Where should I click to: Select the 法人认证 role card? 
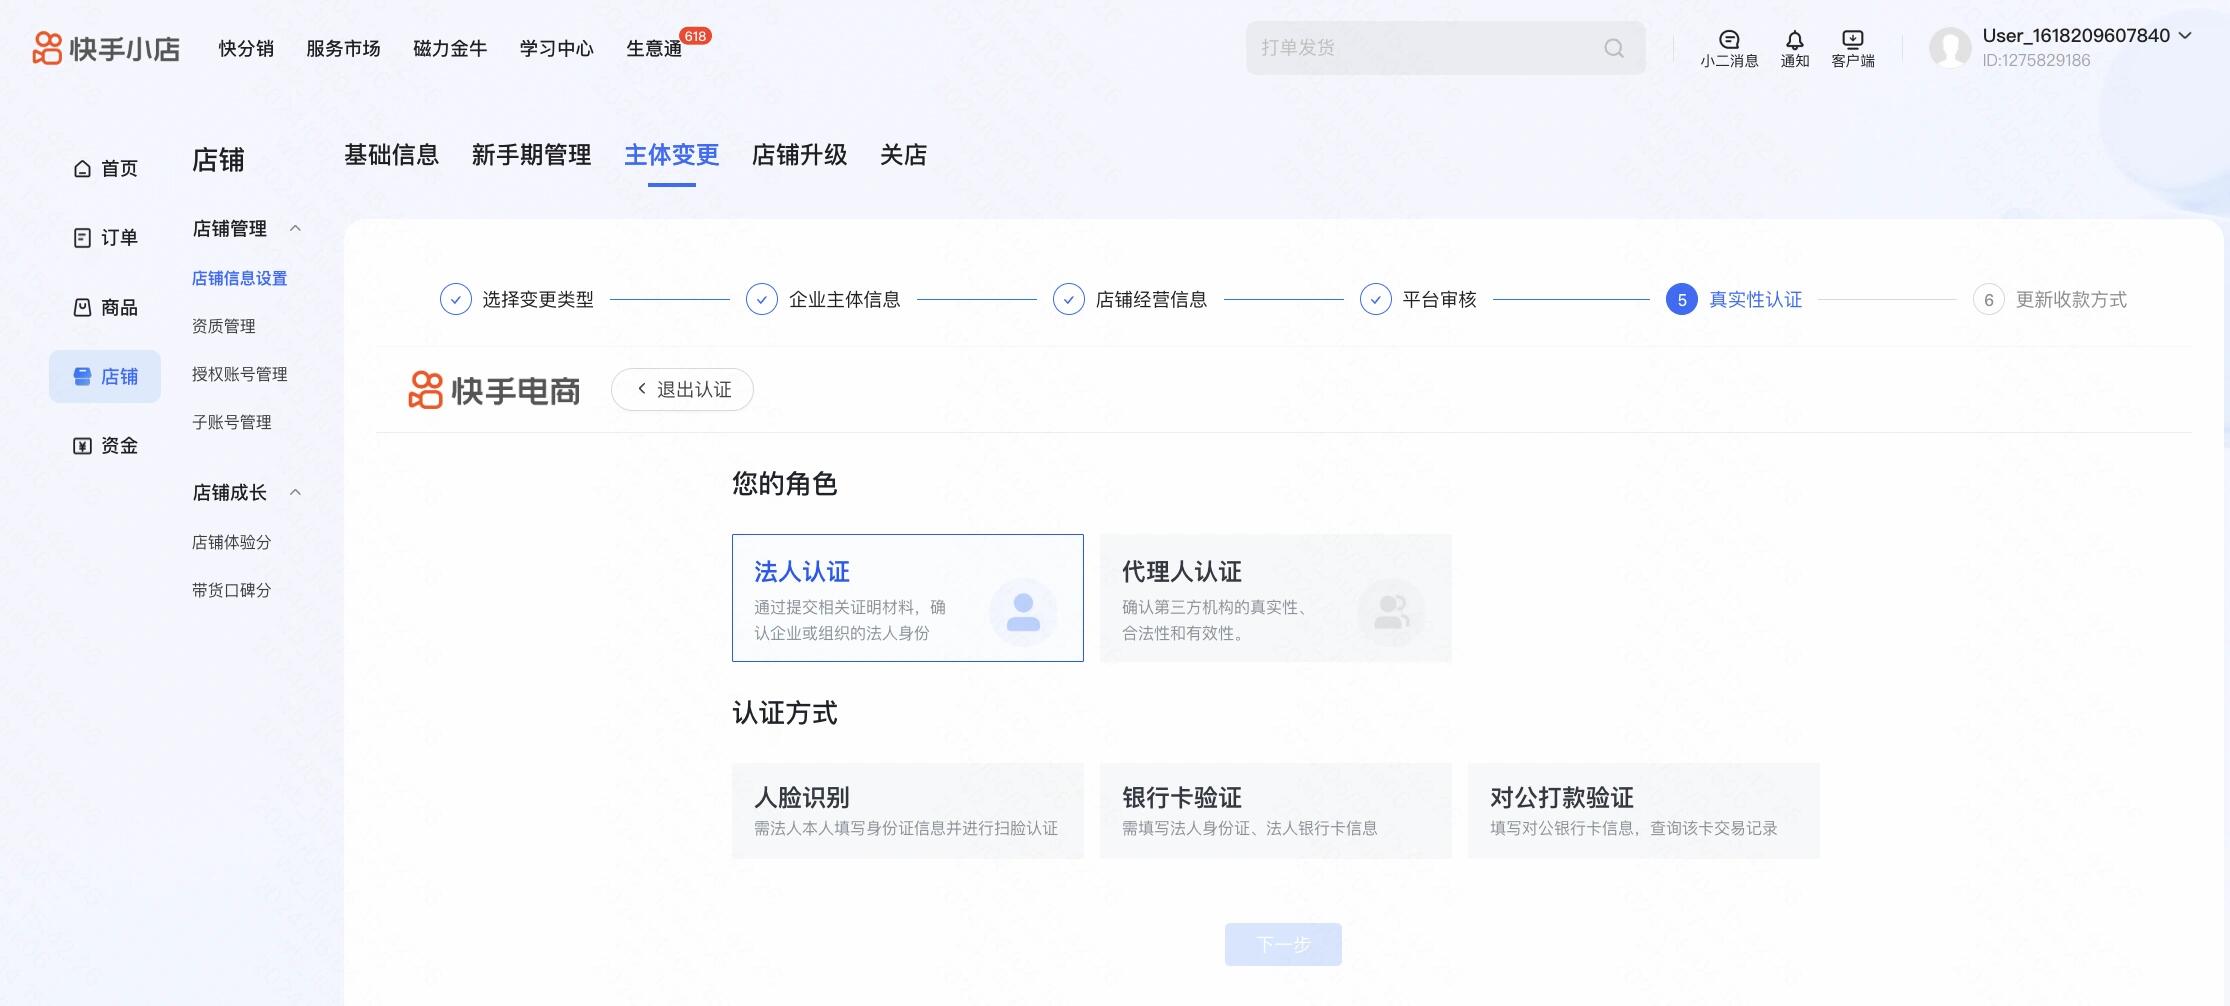click(x=908, y=598)
